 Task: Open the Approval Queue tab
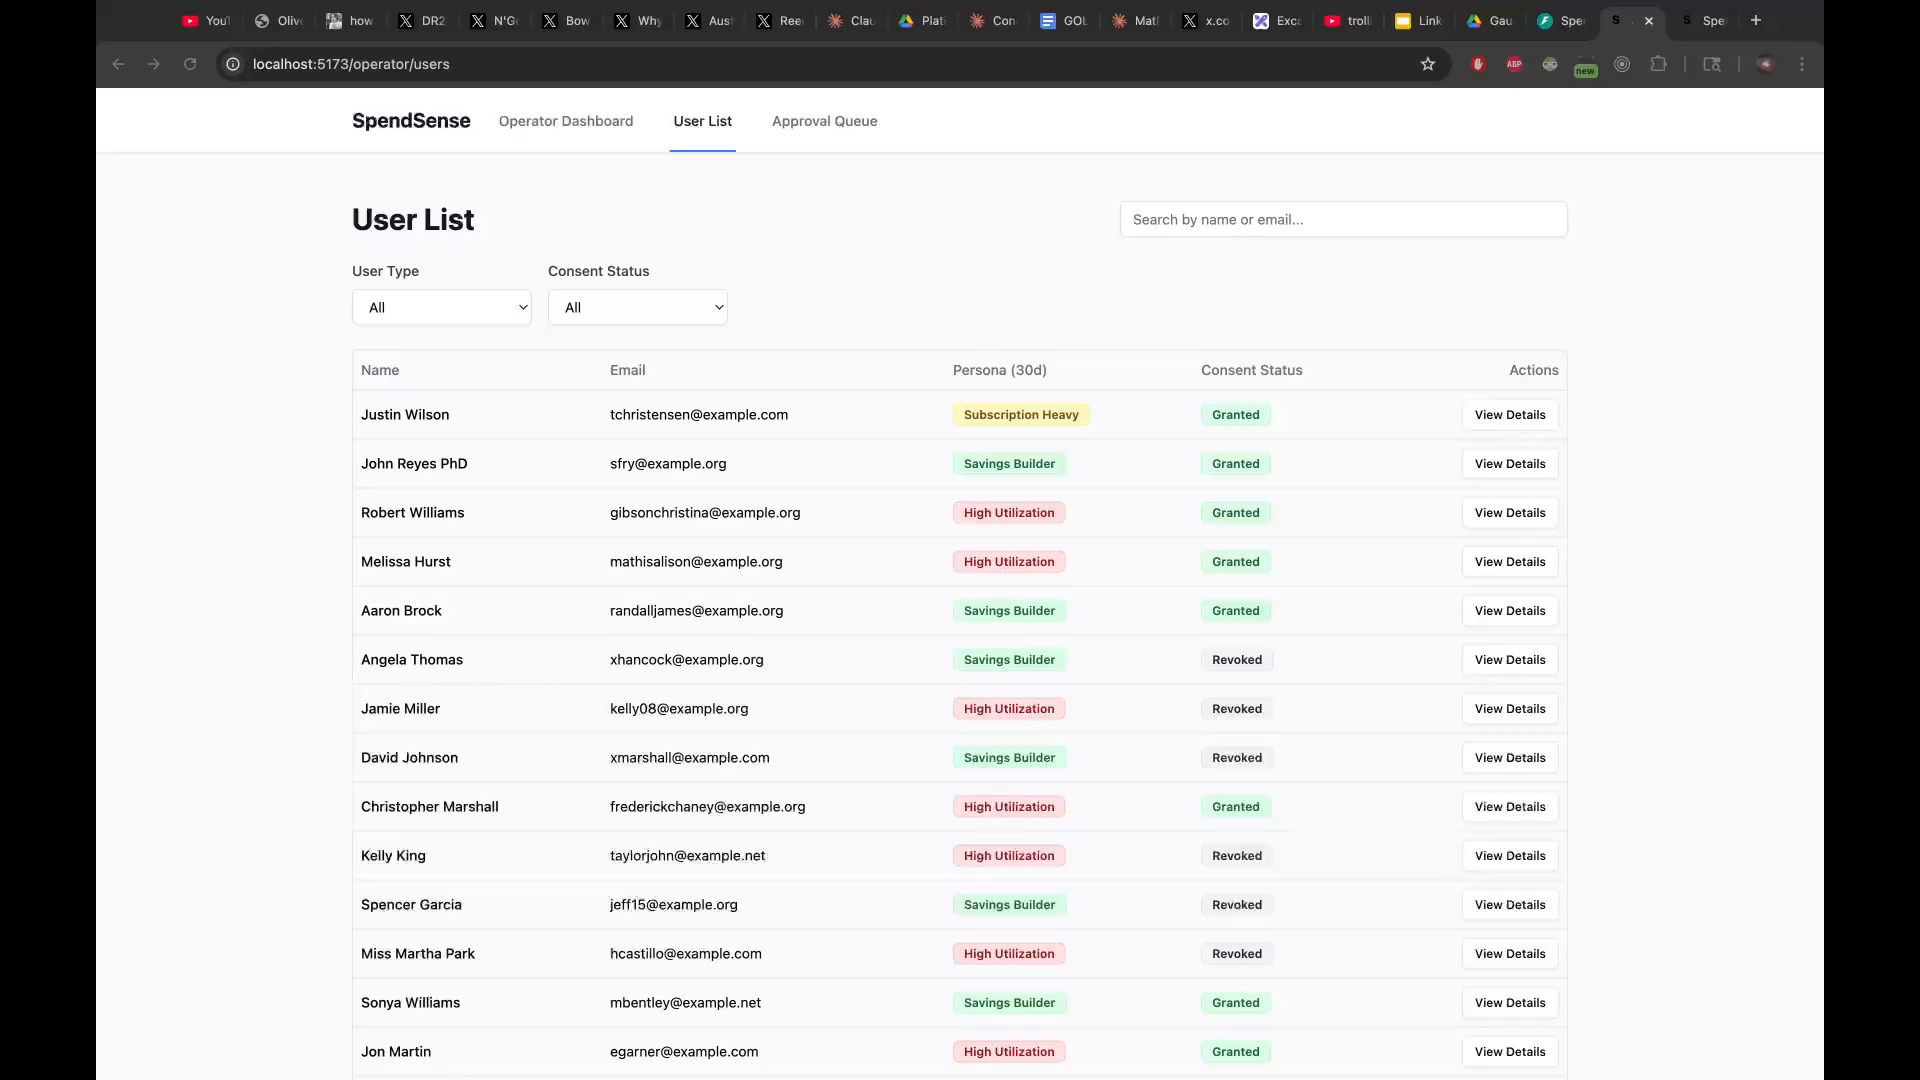pyautogui.click(x=824, y=121)
